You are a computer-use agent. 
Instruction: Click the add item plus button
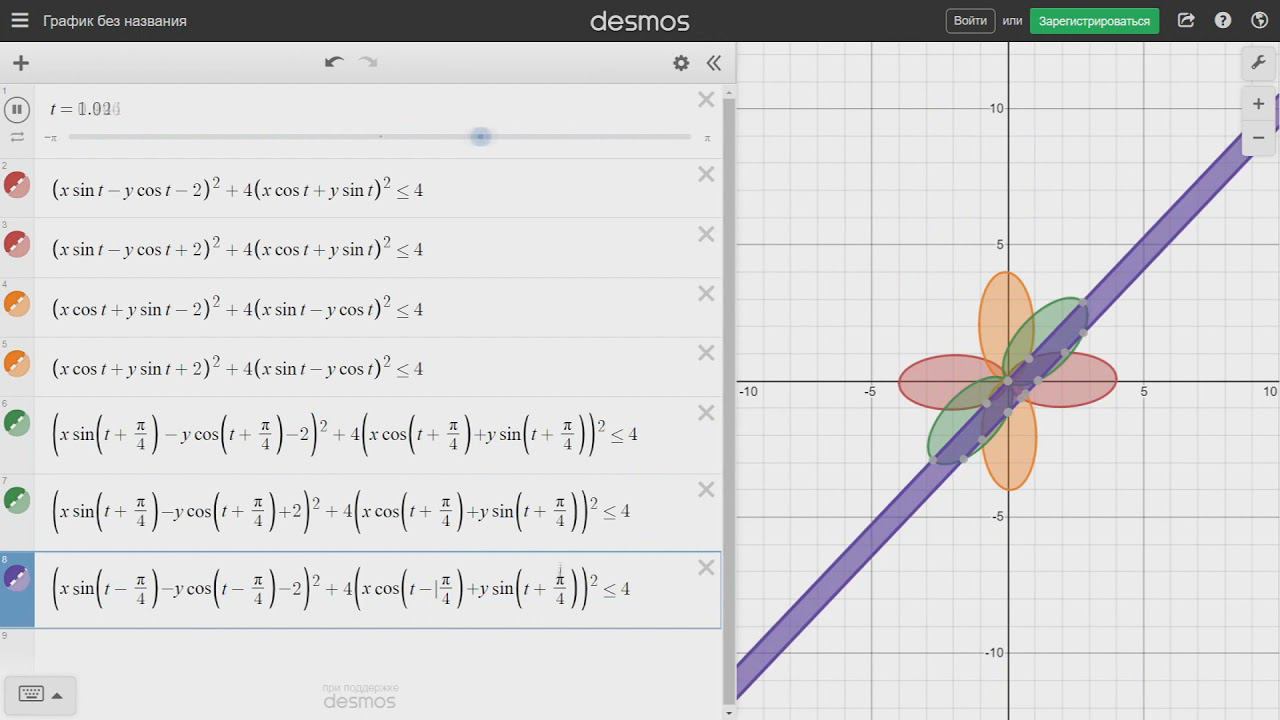click(21, 63)
